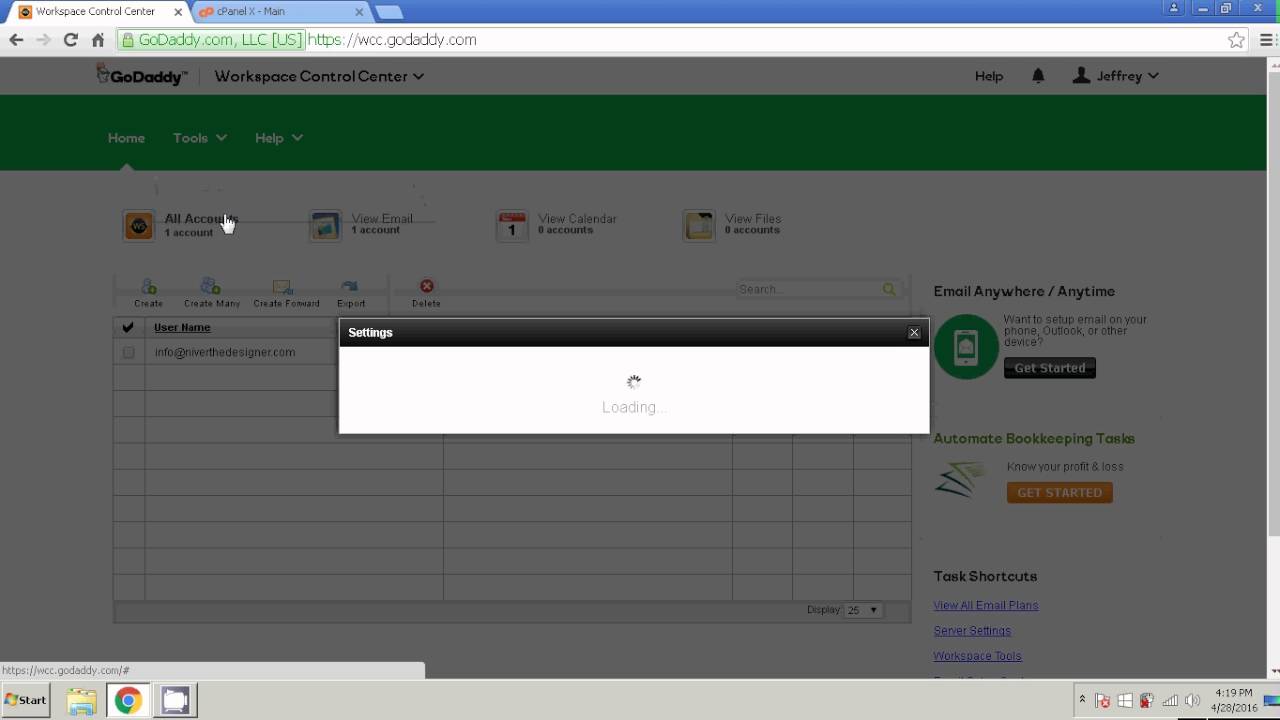Click the info@niverthedesigner.com account text

(x=225, y=352)
